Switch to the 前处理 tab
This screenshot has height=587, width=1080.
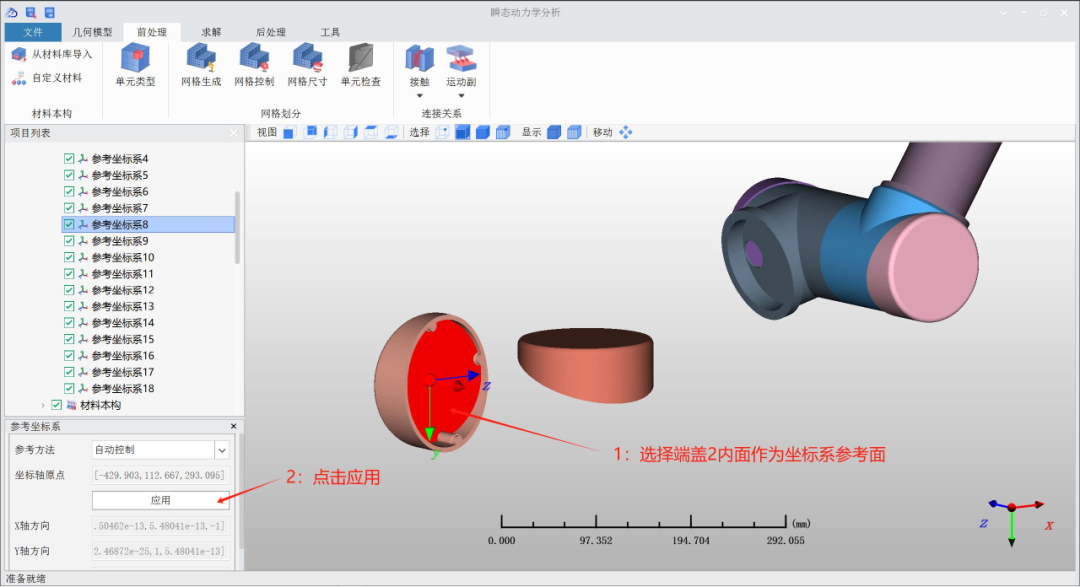click(x=152, y=32)
